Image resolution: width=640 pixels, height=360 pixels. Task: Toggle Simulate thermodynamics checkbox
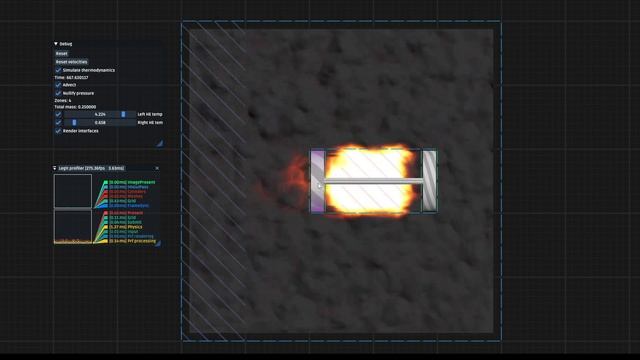58,70
